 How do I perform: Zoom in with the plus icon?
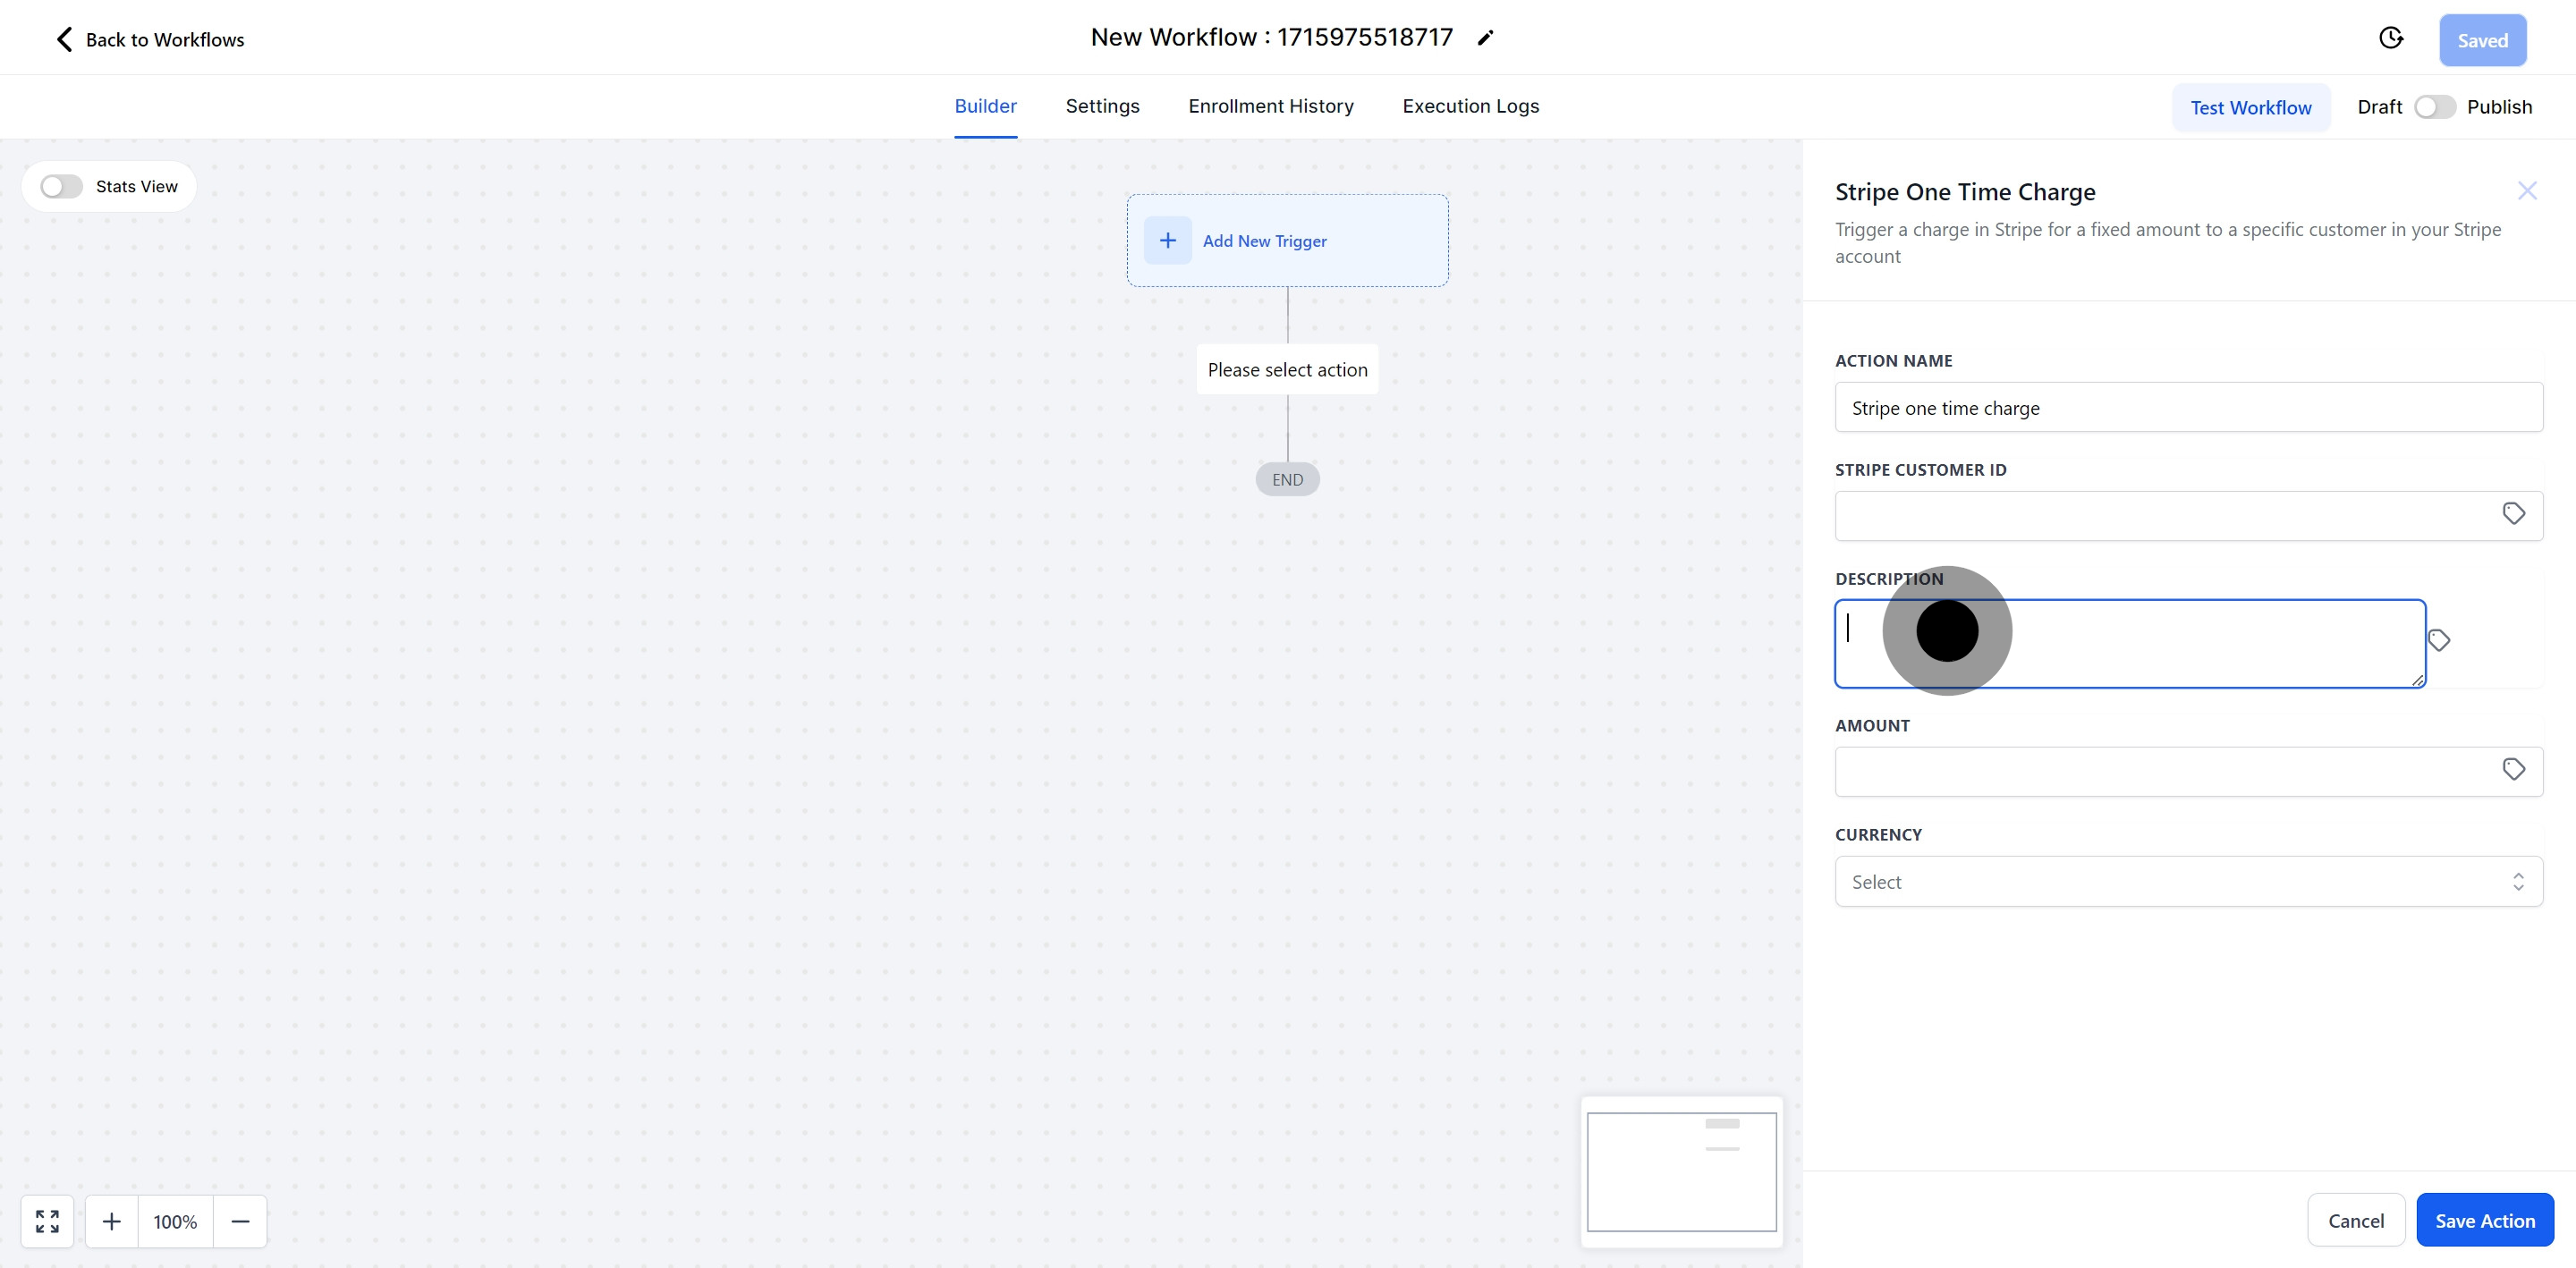[111, 1221]
